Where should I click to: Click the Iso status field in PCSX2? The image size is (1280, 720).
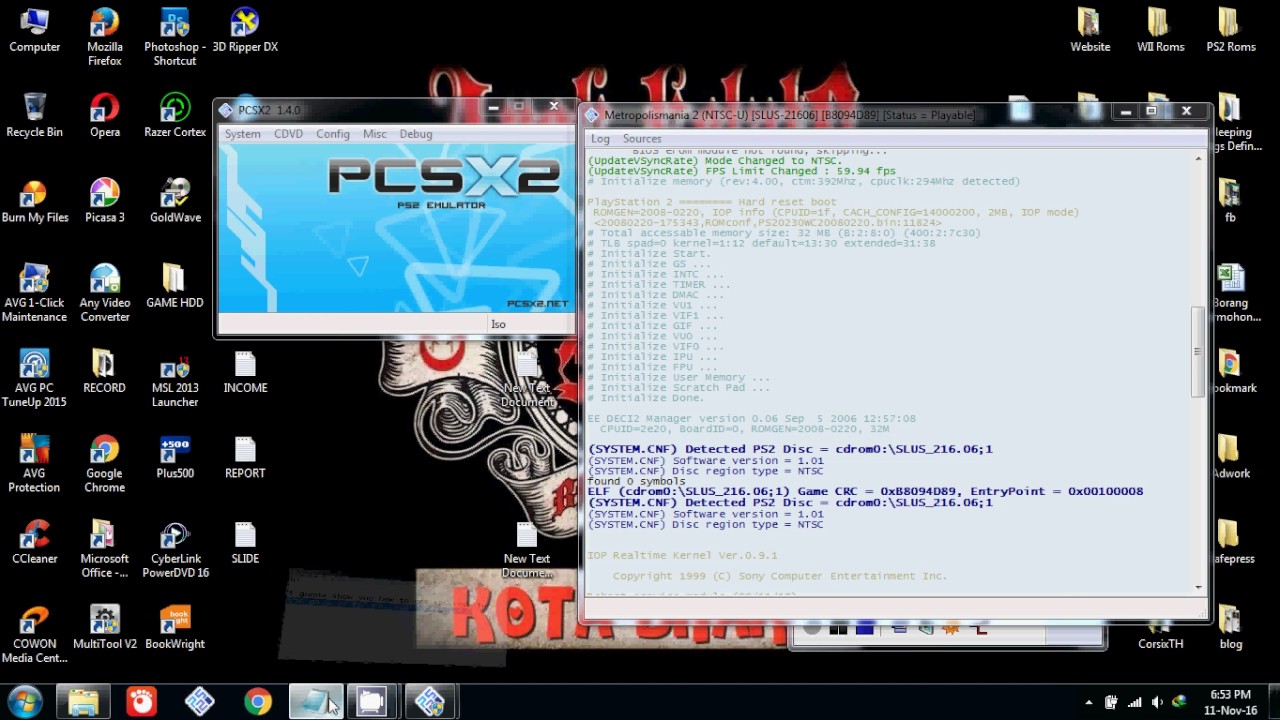coord(530,324)
